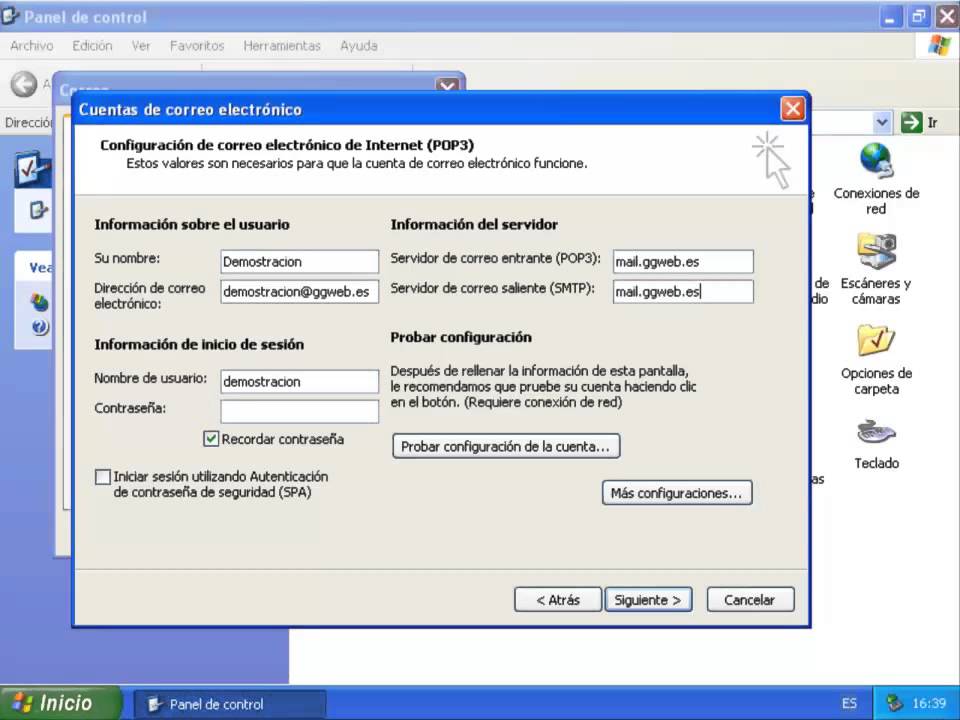Click the Back navigation arrow icon
Image resolution: width=960 pixels, height=720 pixels.
(23, 84)
